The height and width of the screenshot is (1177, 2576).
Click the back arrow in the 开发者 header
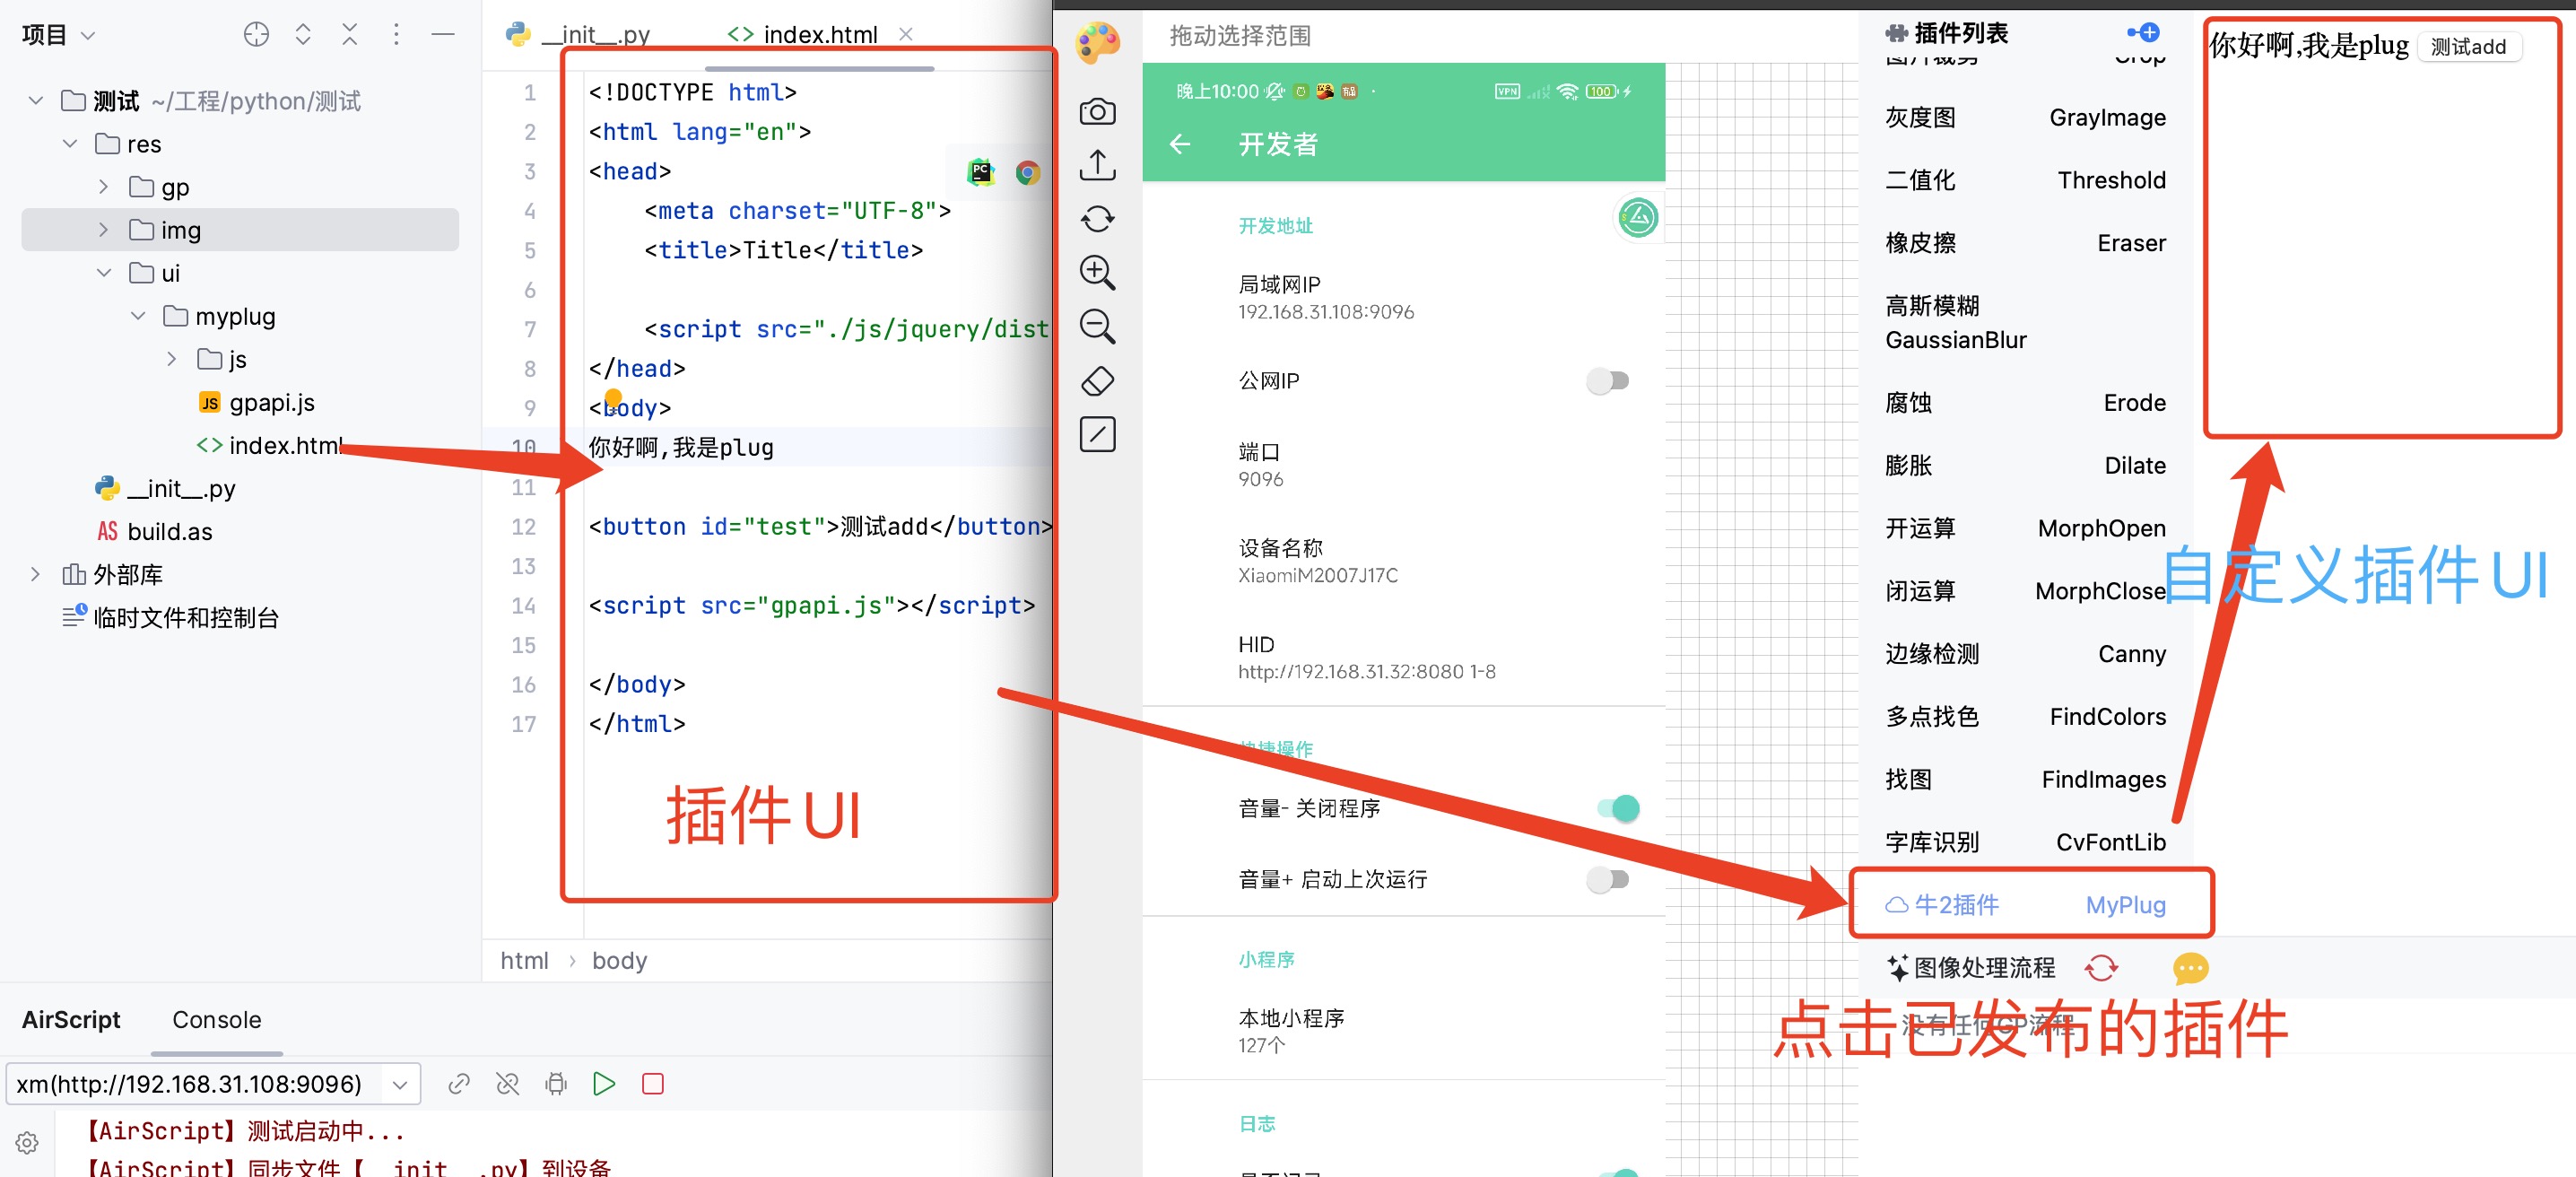pyautogui.click(x=1180, y=145)
